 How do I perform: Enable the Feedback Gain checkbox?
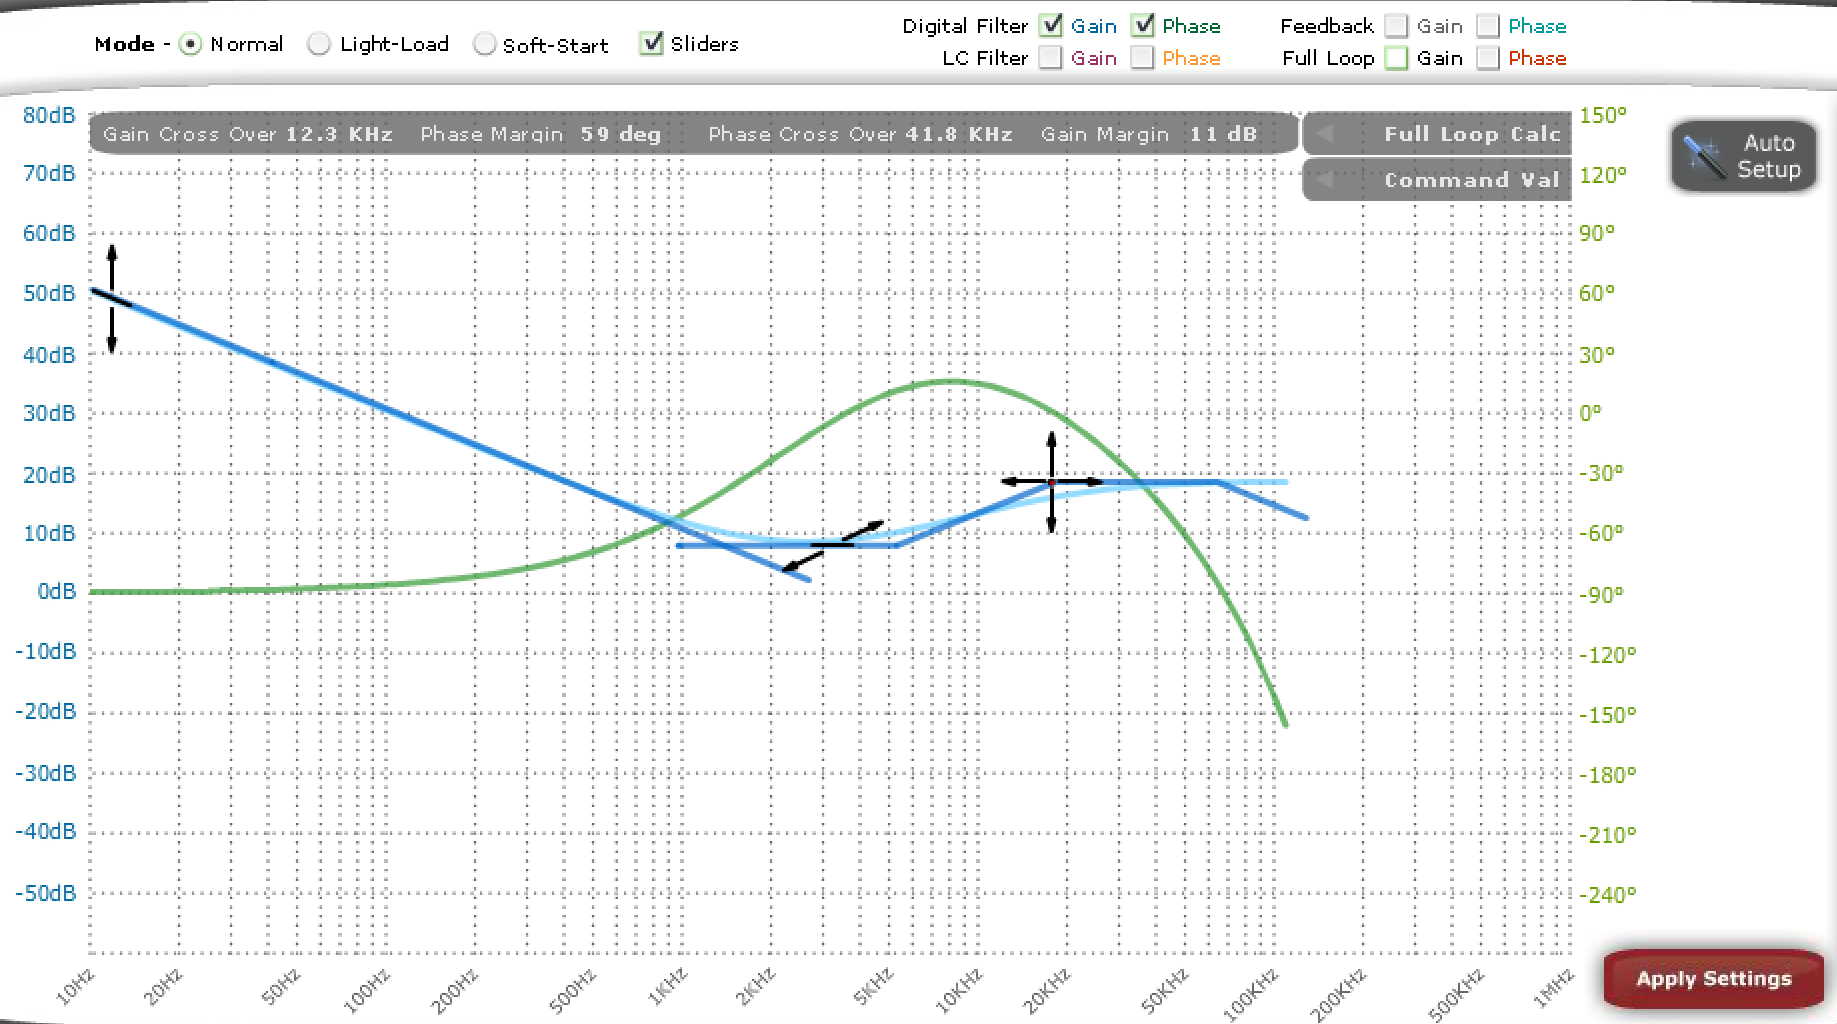pyautogui.click(x=1396, y=26)
